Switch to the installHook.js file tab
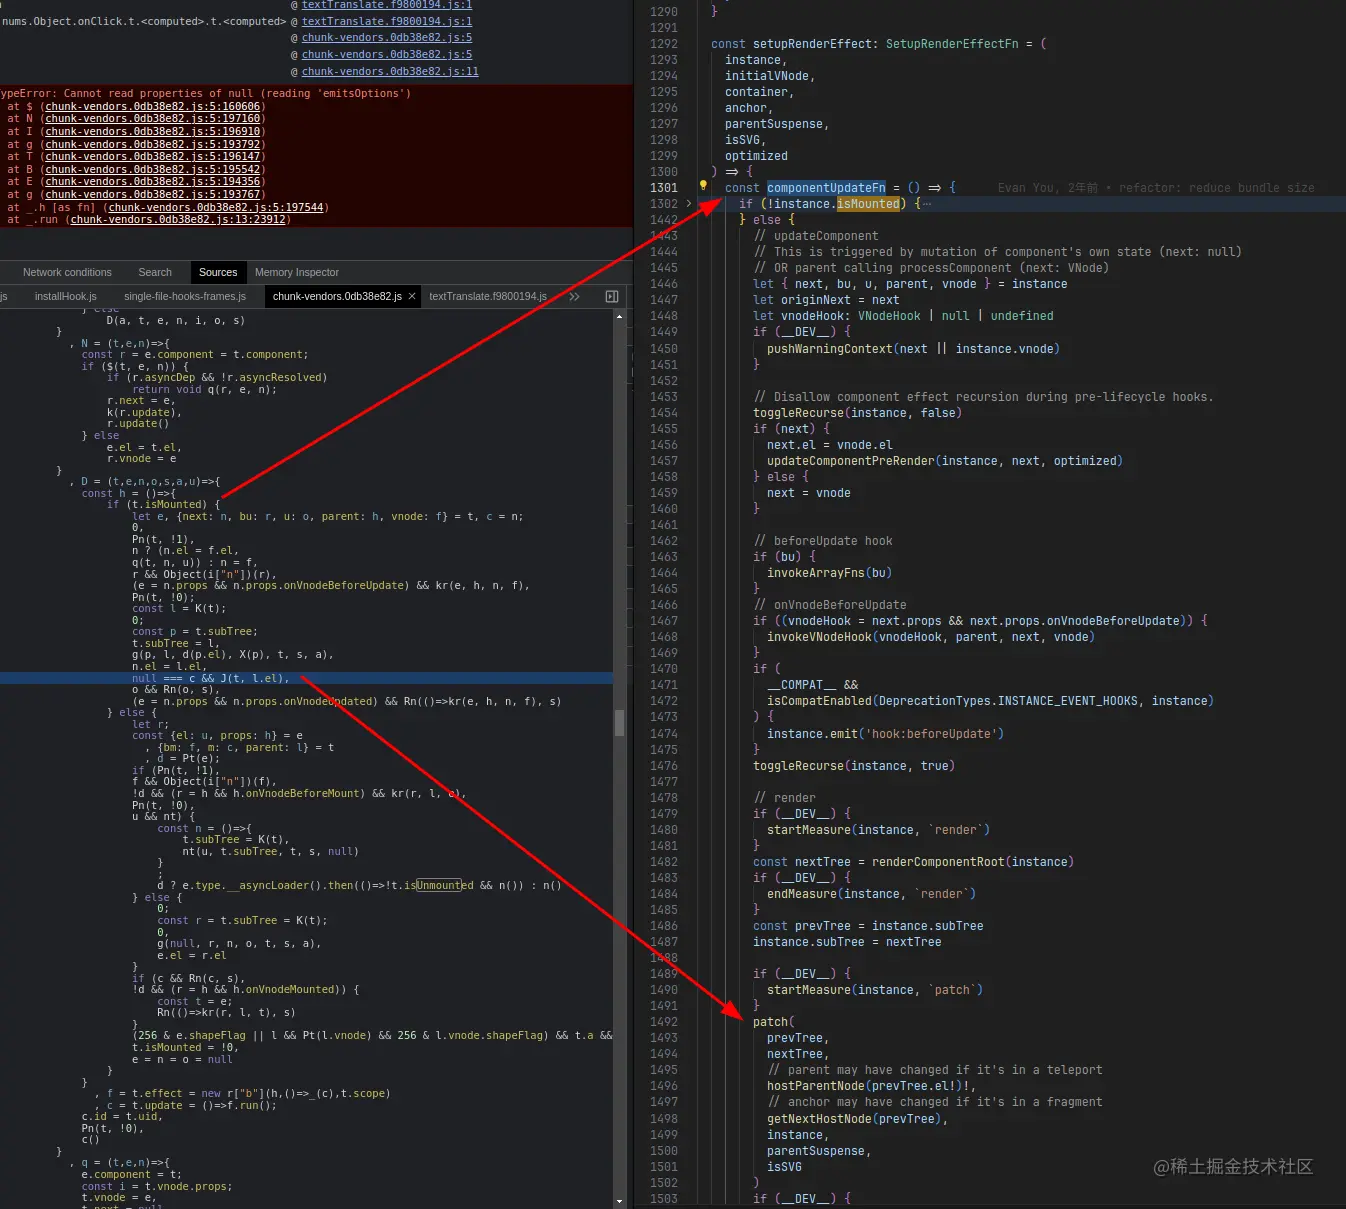Screen dimensions: 1346x1209 [x=66, y=297]
